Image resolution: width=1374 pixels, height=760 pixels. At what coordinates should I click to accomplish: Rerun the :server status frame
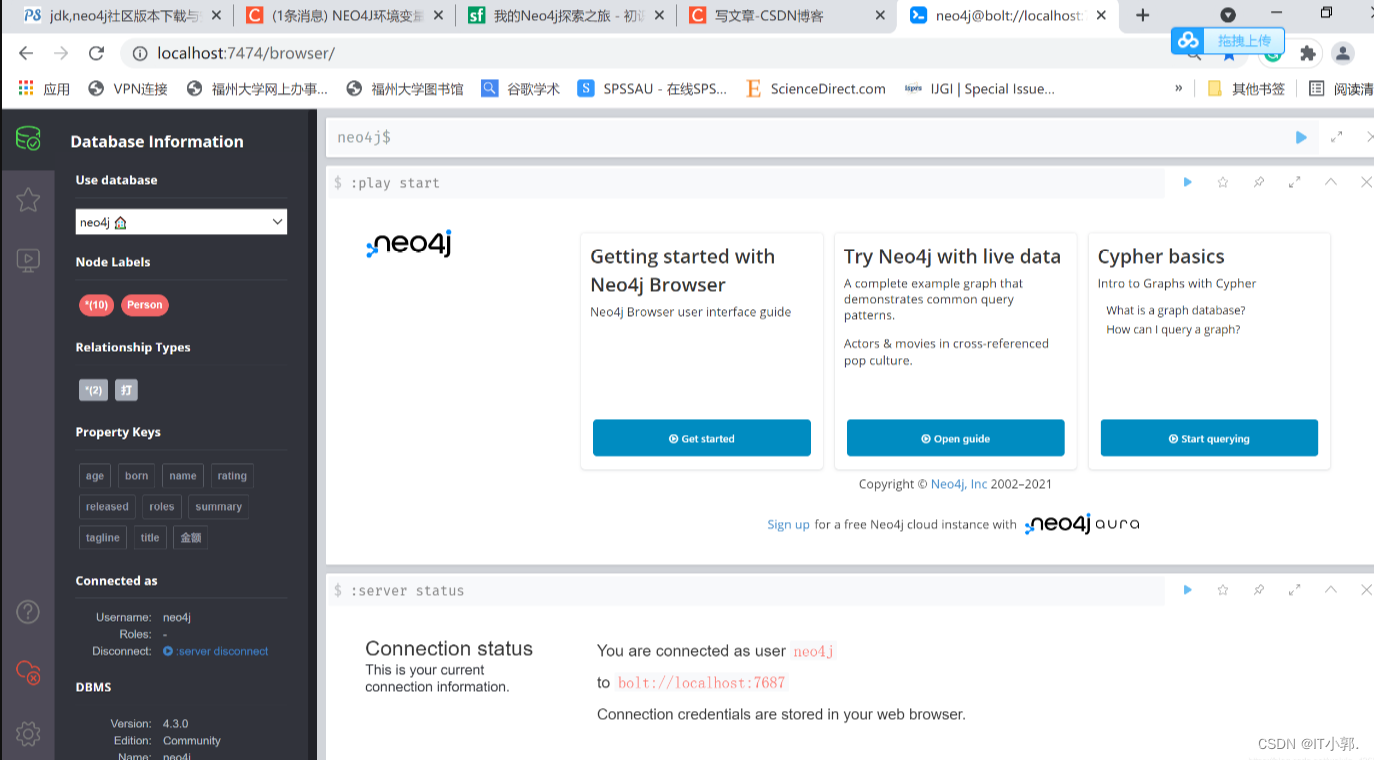click(1187, 590)
